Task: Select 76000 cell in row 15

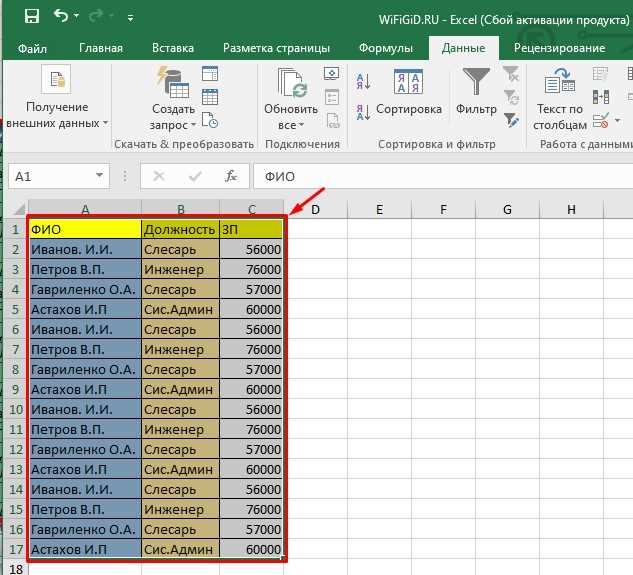Action: coord(252,509)
